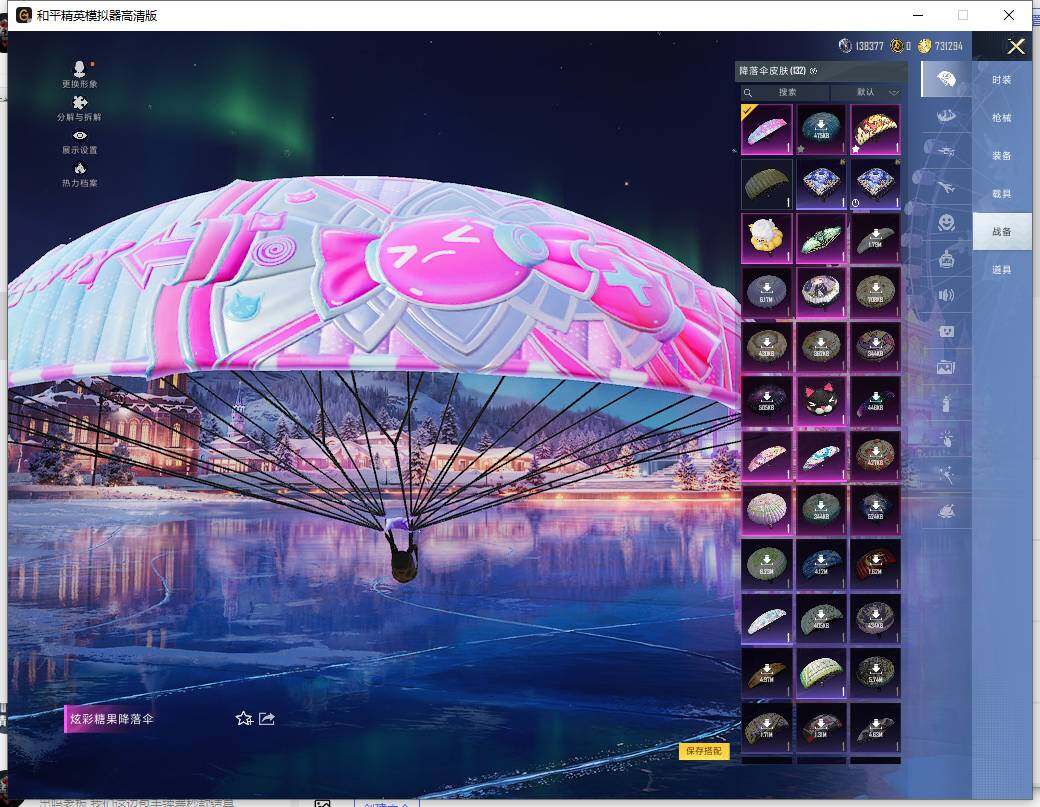Screen dimensions: 1040x807
Task: Switch to the 装备 equipment tab
Action: click(1002, 155)
